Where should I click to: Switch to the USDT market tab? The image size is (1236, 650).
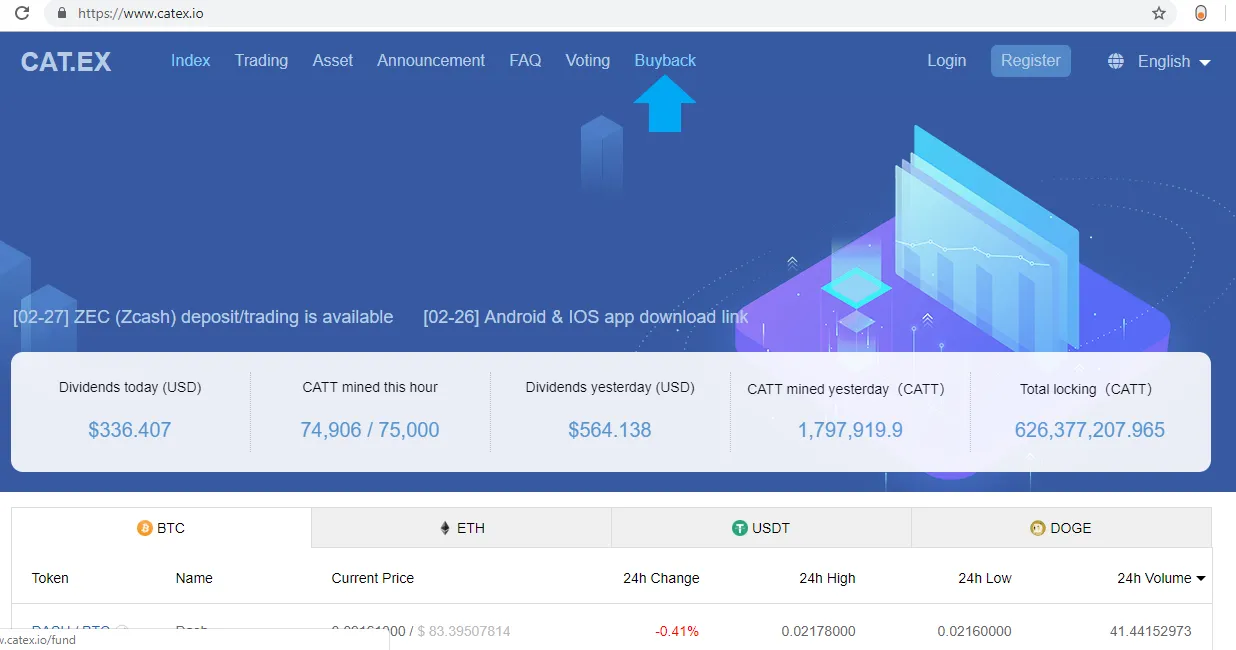click(761, 528)
